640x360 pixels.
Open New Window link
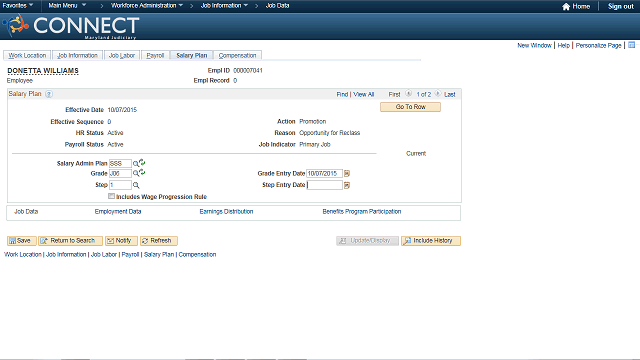coord(534,45)
